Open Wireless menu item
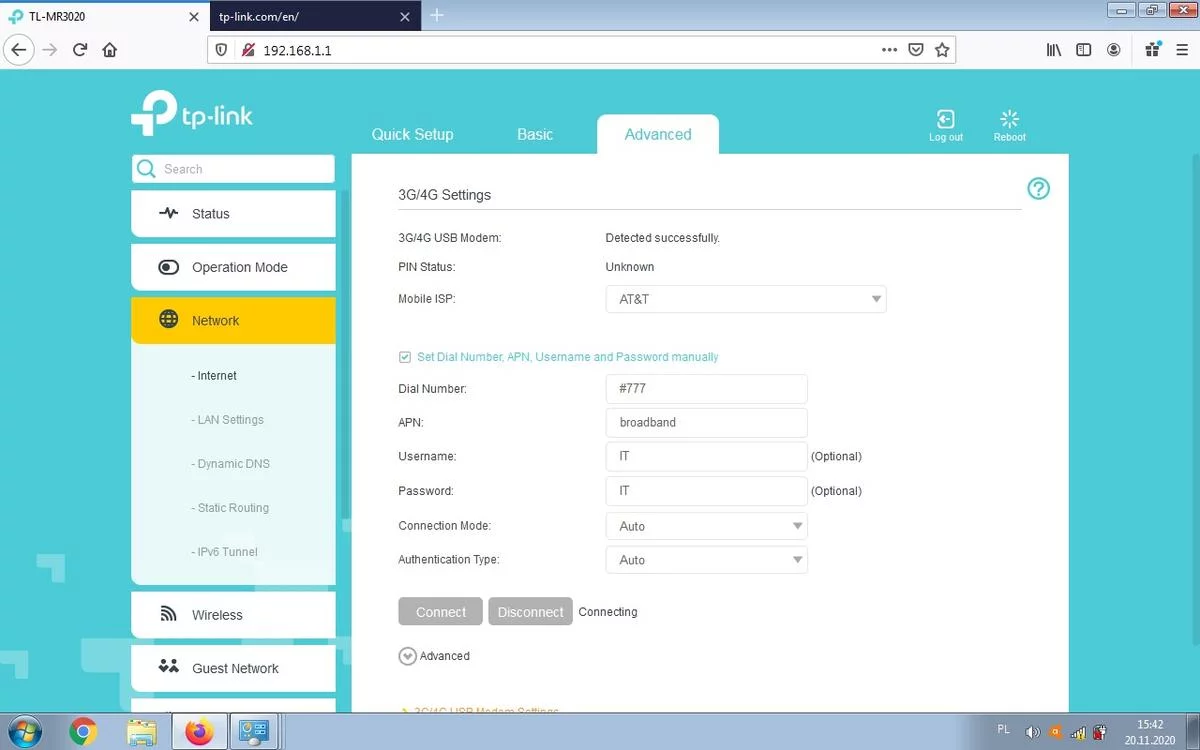The height and width of the screenshot is (750, 1200). (233, 614)
